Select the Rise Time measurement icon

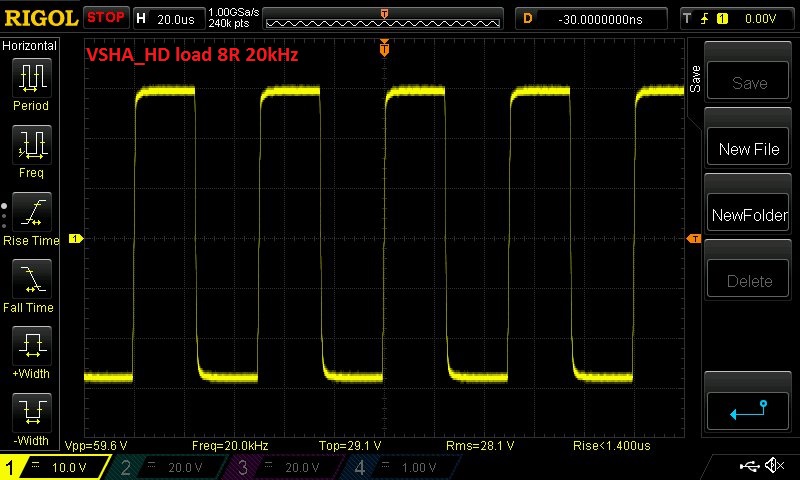[32, 212]
